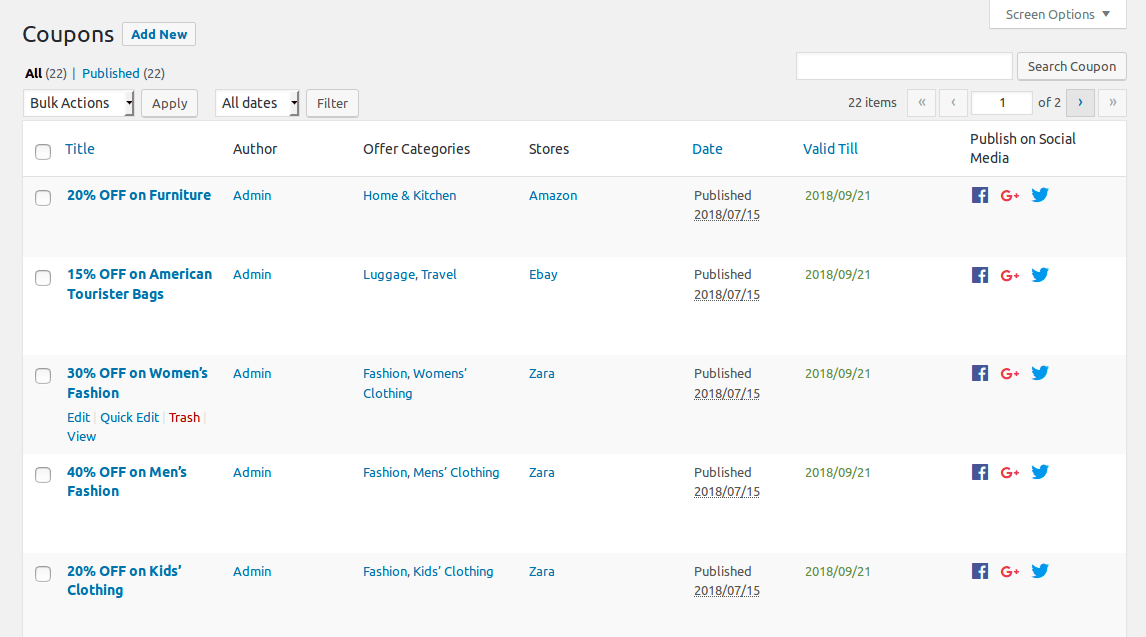Move Women's Fashion coupon to Trash

pos(184,417)
